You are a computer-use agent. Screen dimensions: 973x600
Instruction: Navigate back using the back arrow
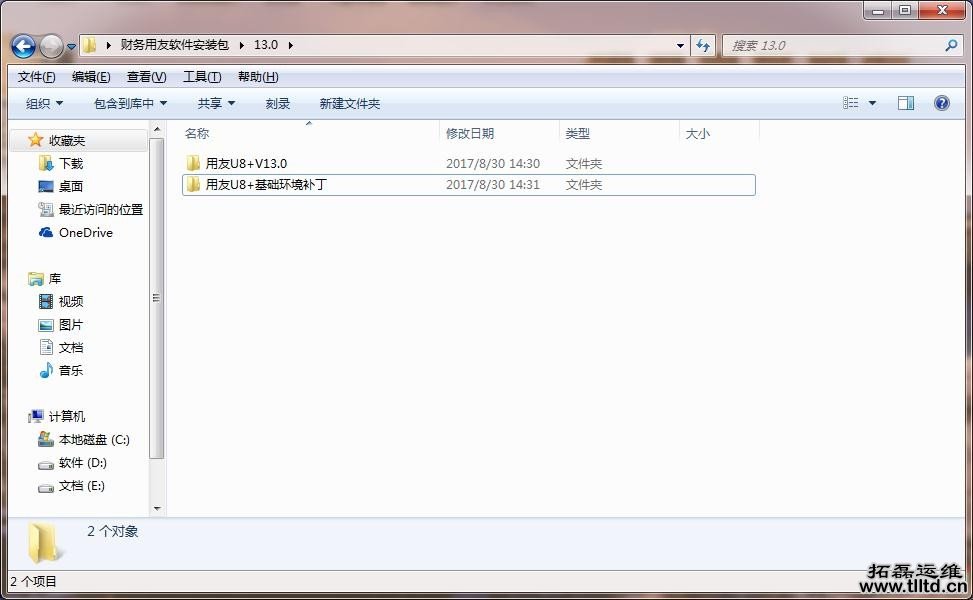click(x=22, y=45)
